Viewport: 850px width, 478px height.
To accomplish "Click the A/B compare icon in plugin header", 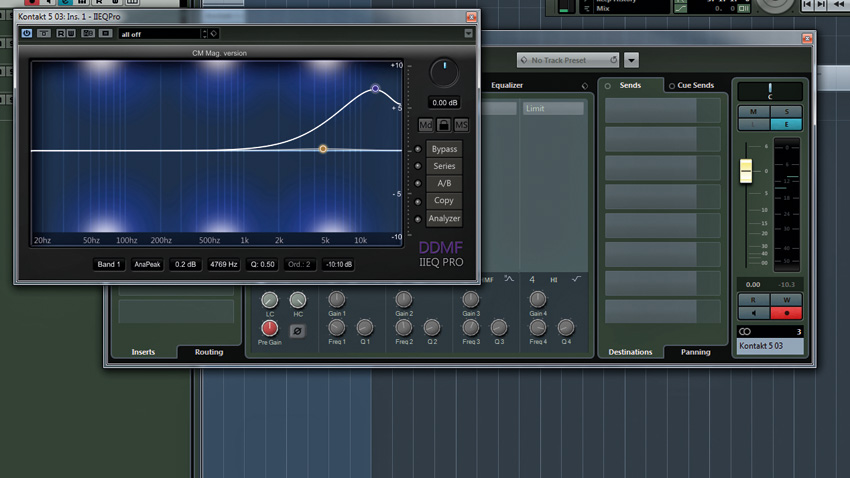I will [88, 34].
